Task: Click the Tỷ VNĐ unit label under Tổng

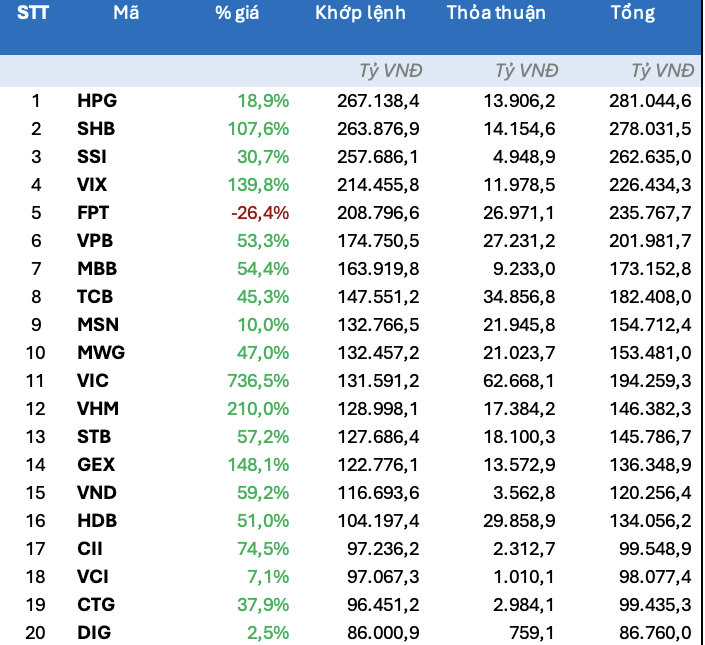Action: pos(662,70)
